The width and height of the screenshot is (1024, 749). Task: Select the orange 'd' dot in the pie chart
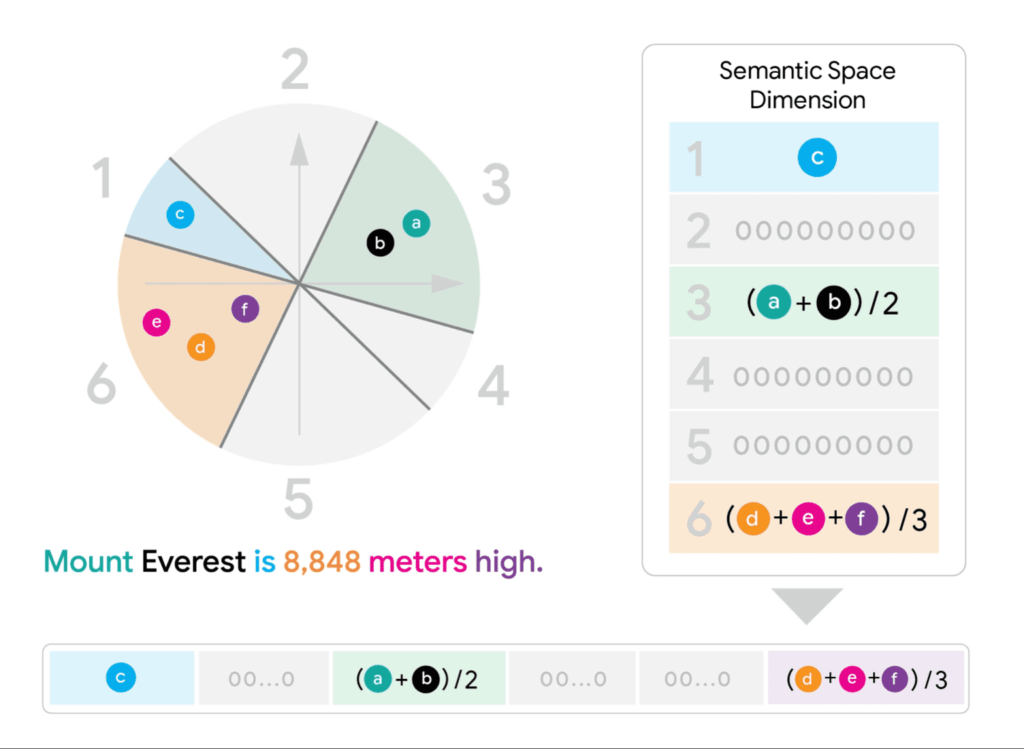(201, 347)
